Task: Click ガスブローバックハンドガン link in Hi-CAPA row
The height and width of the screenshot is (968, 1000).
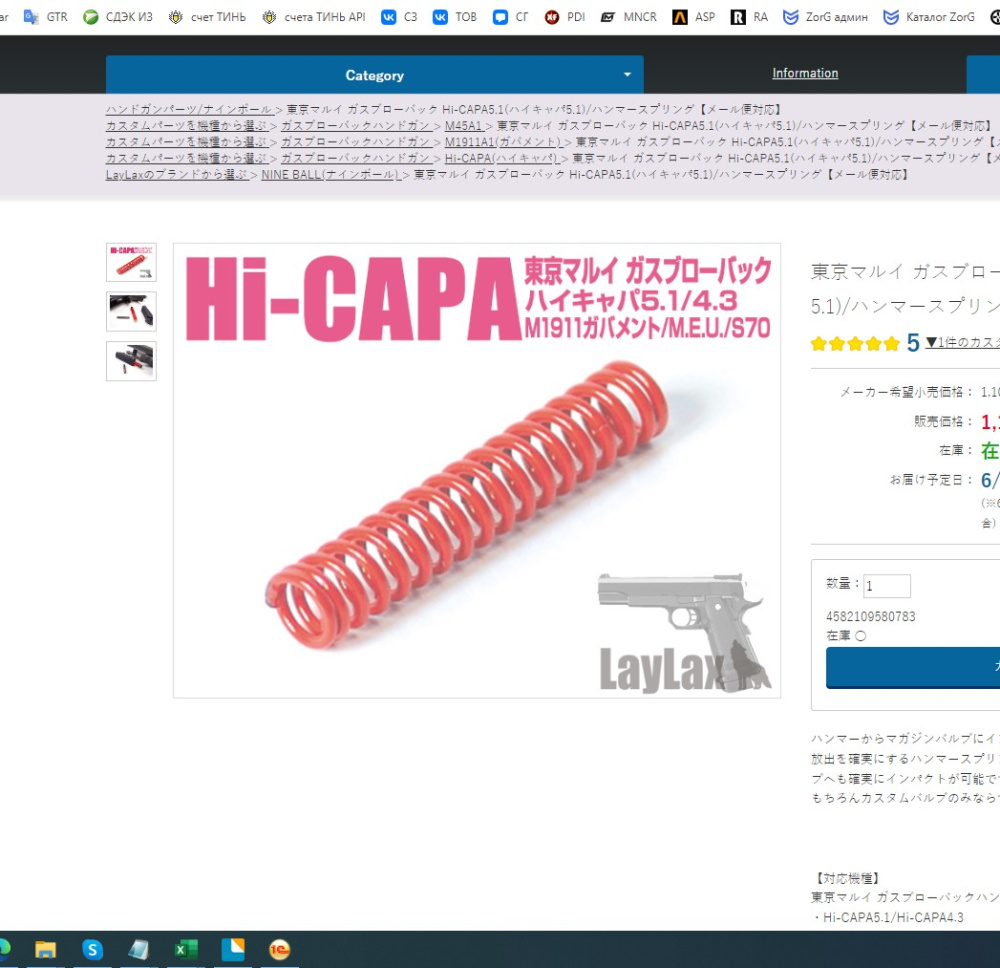Action: [356, 158]
